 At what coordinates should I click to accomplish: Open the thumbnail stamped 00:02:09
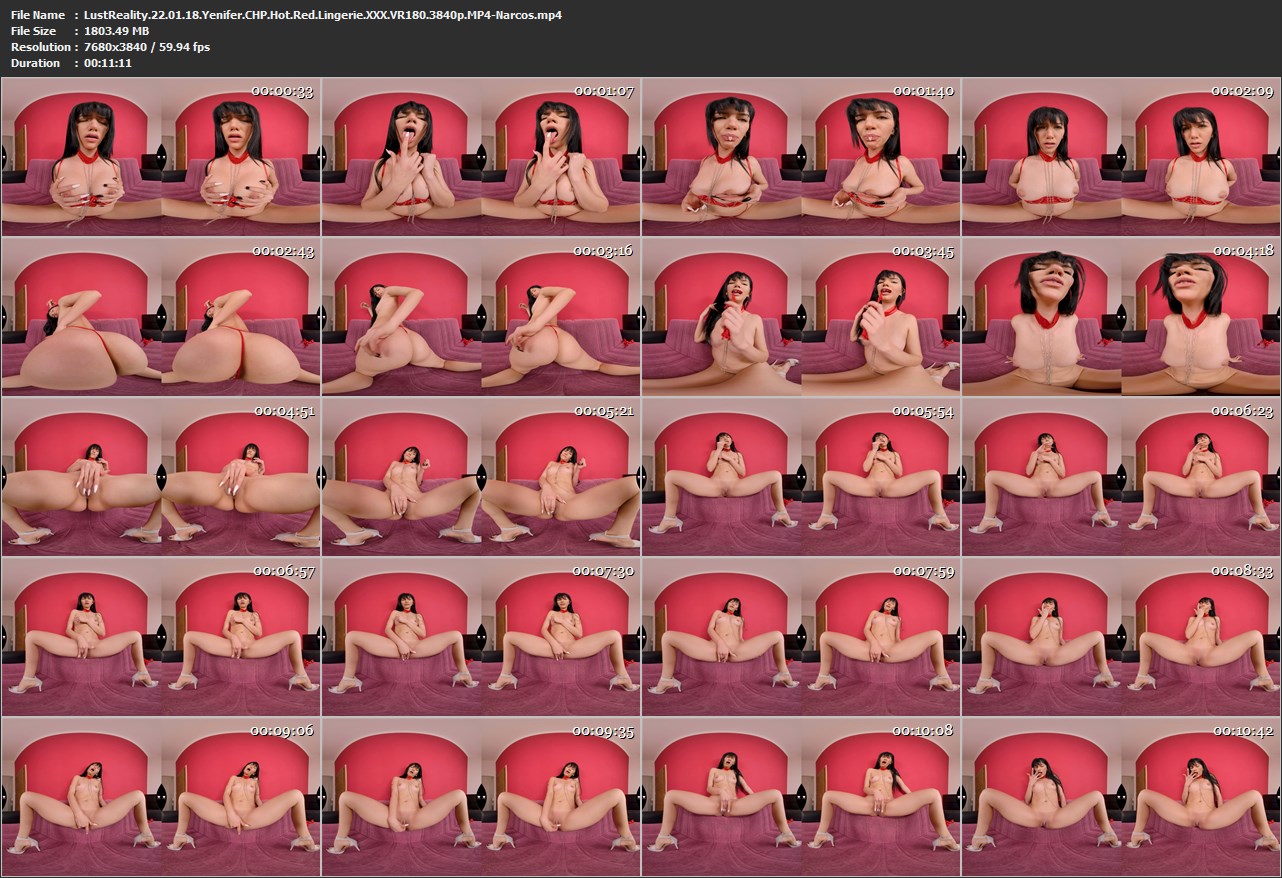pyautogui.click(x=1121, y=157)
